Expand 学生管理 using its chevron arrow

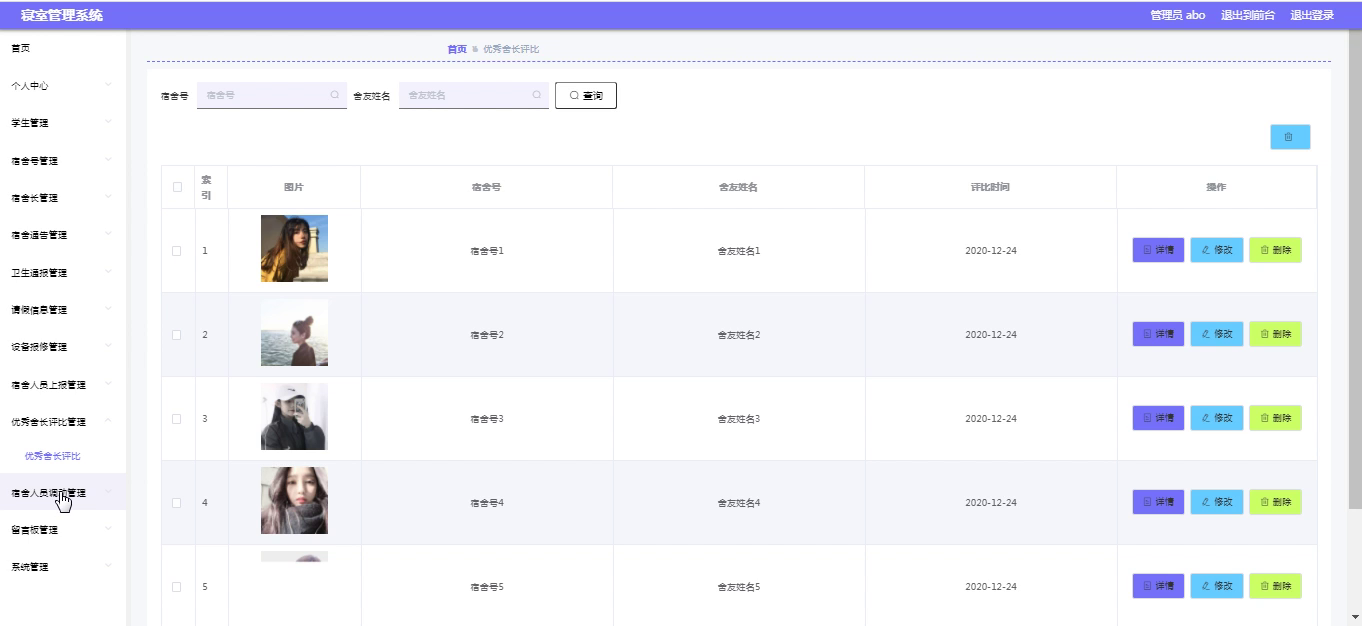coord(108,123)
